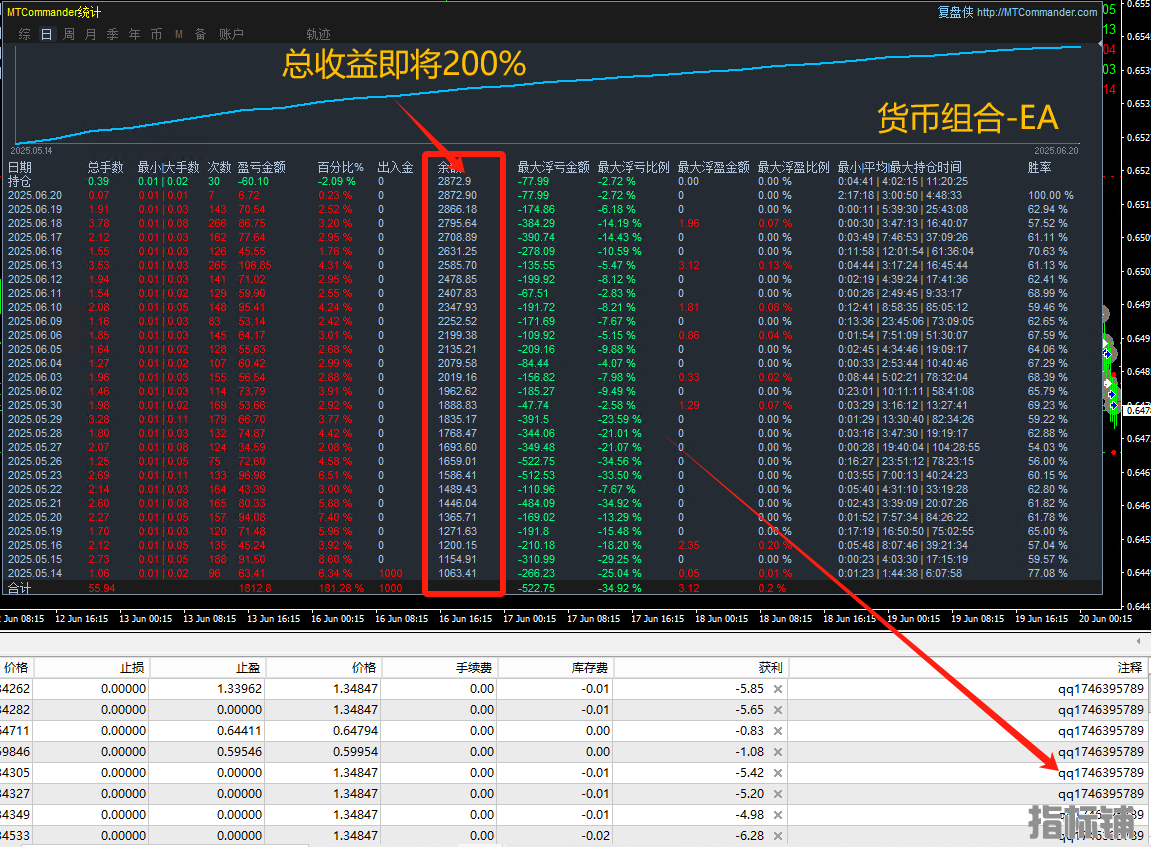Close the order showing profit -5.65
This screenshot has height=847, width=1151.
[777, 710]
